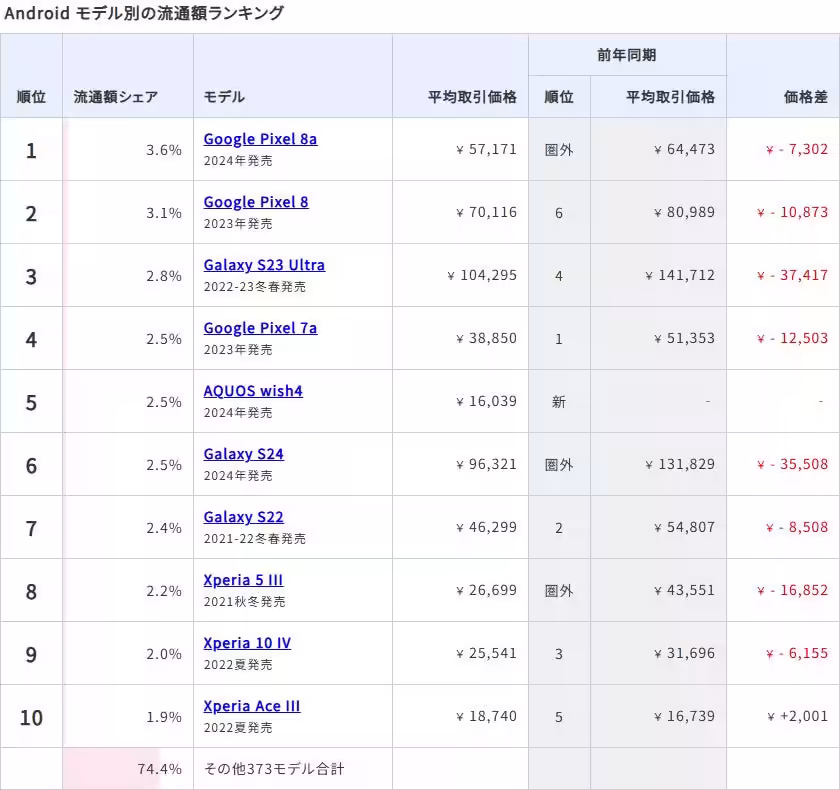Select the AQUOS wish4 link
This screenshot has height=790, width=840.
253,391
